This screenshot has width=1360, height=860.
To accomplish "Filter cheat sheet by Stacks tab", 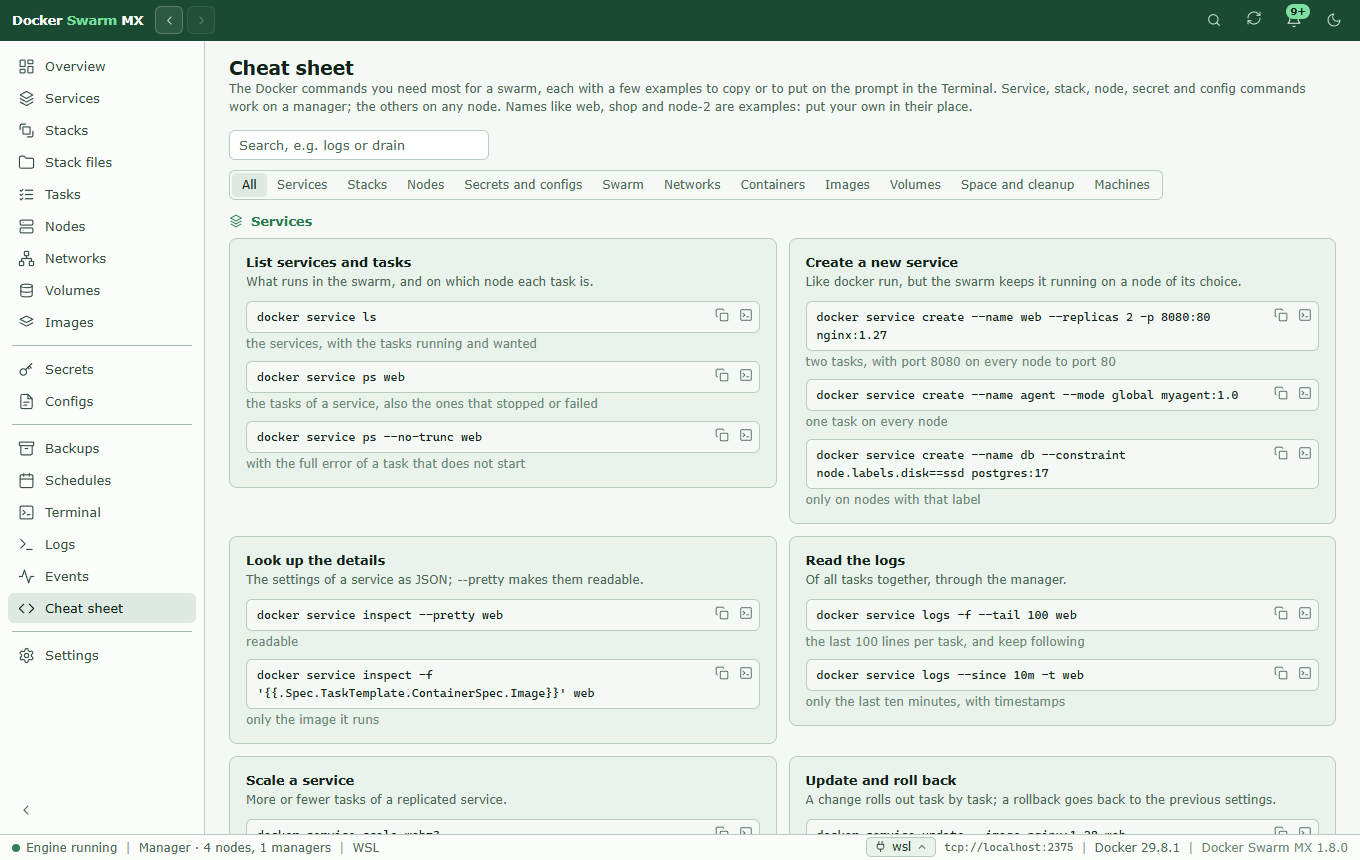I will coord(367,185).
